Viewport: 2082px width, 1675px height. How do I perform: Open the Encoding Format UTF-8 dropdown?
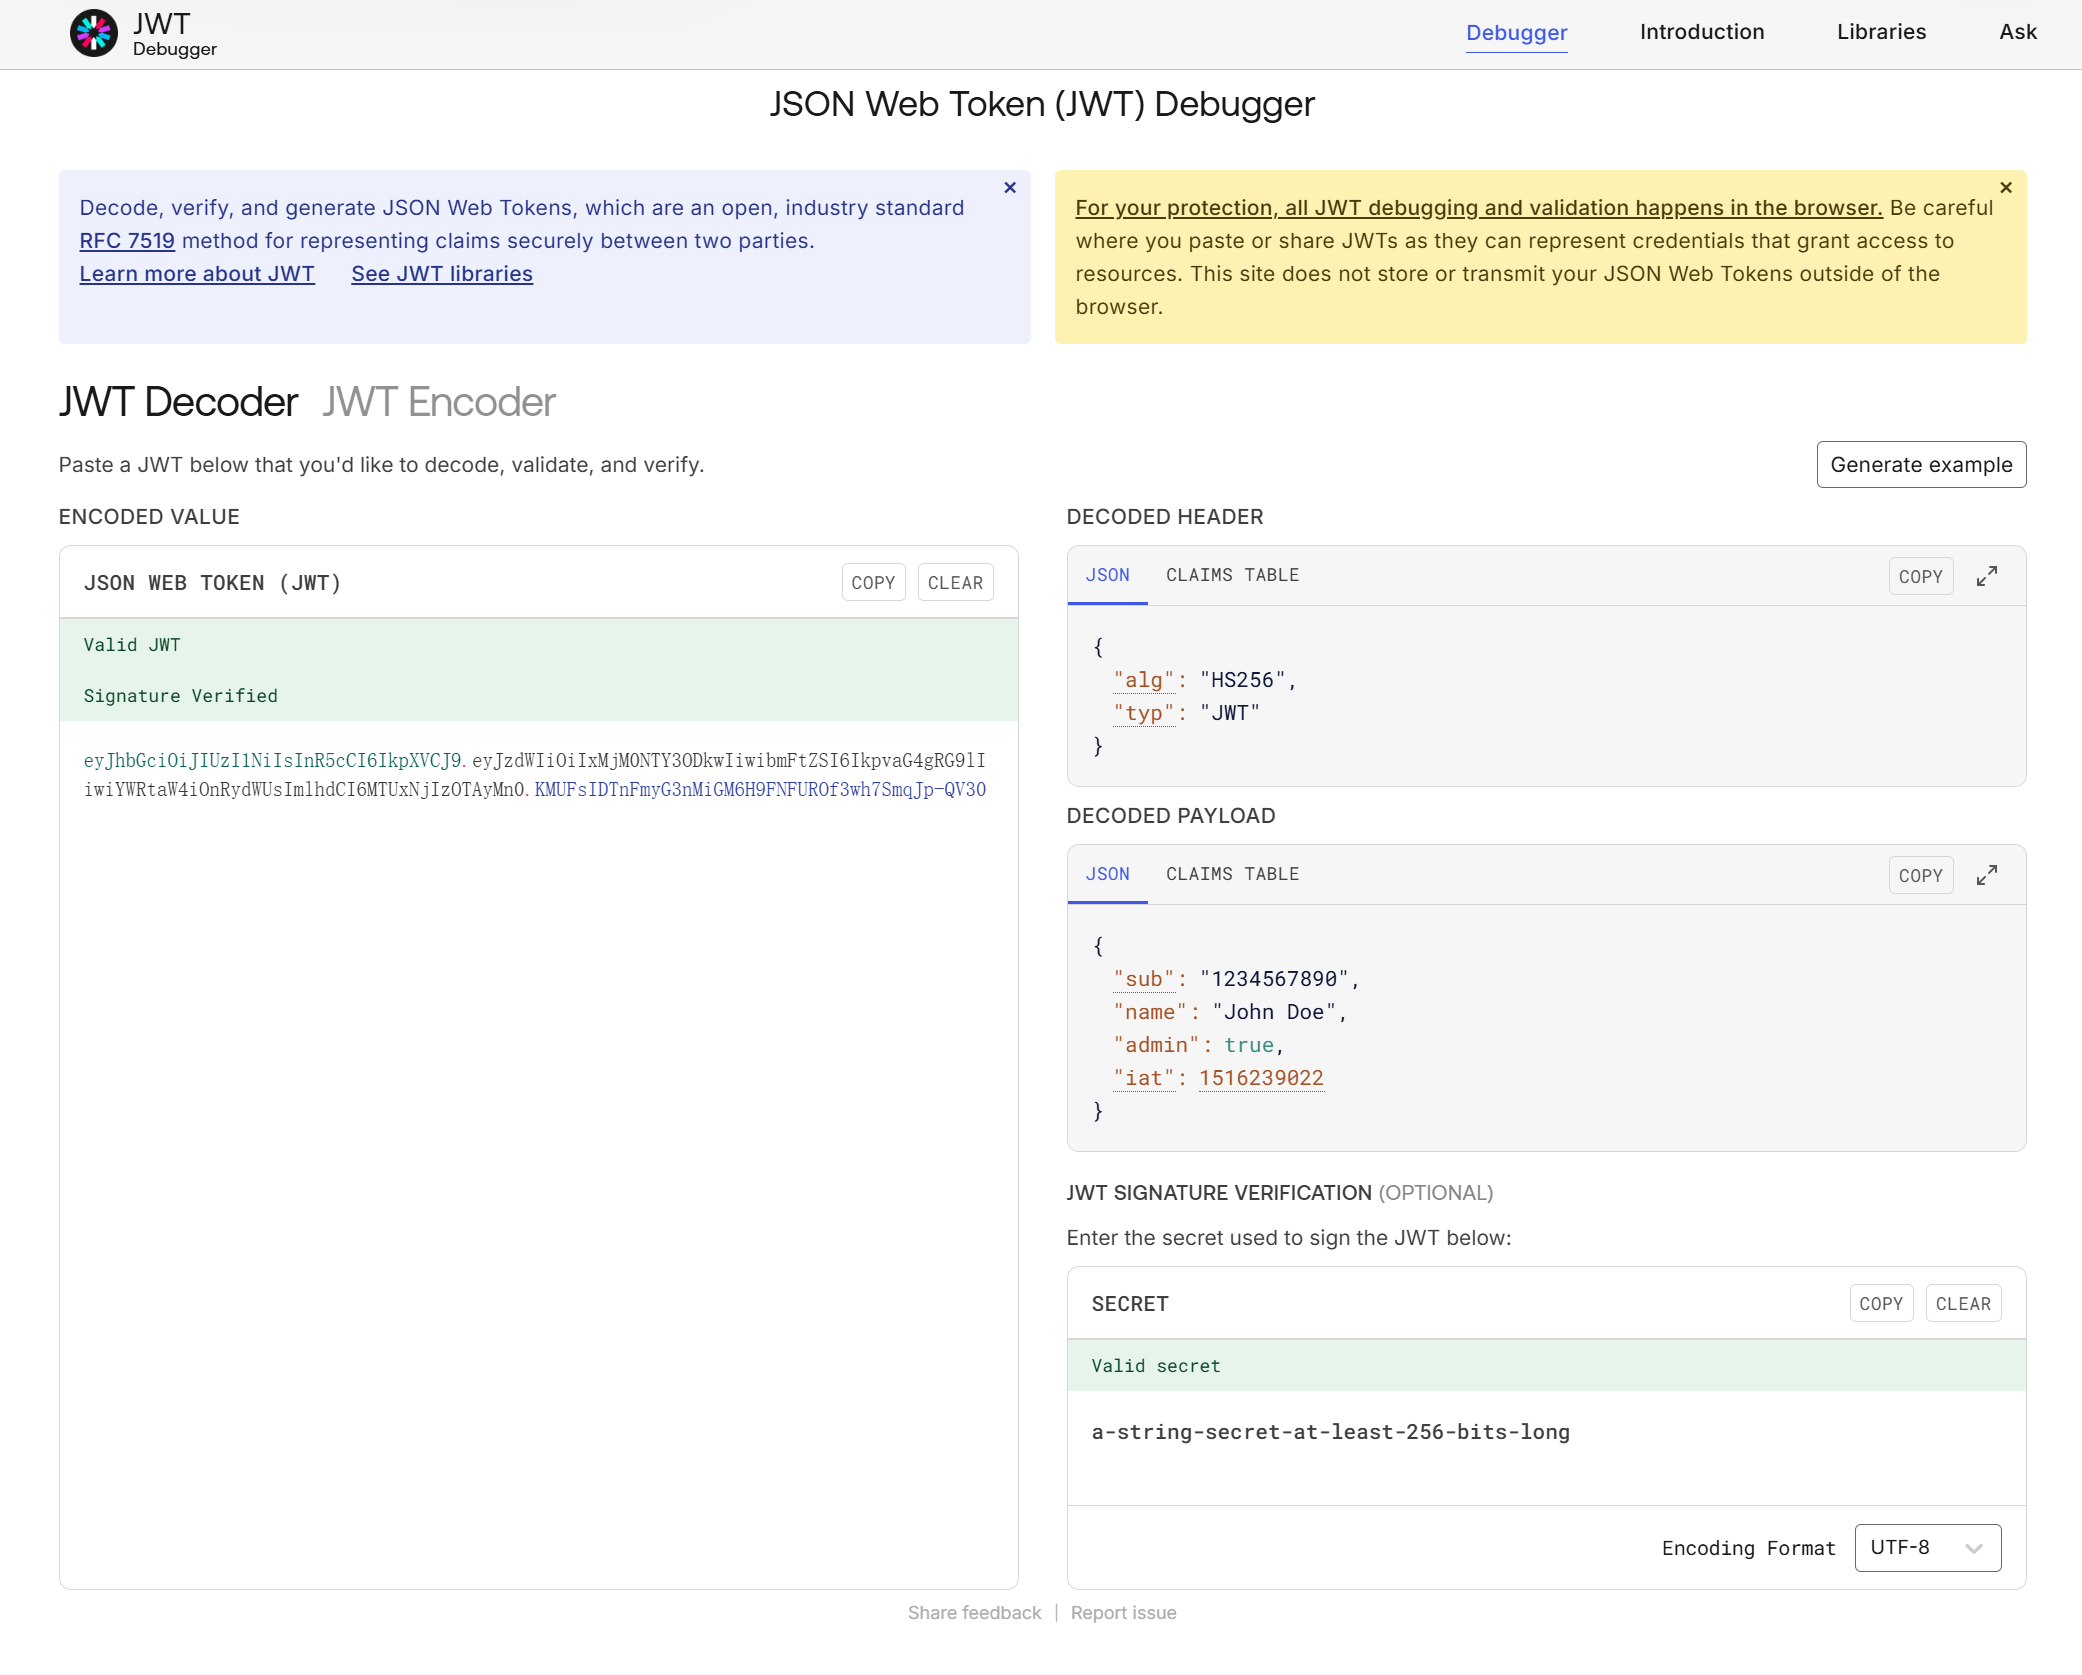1926,1547
